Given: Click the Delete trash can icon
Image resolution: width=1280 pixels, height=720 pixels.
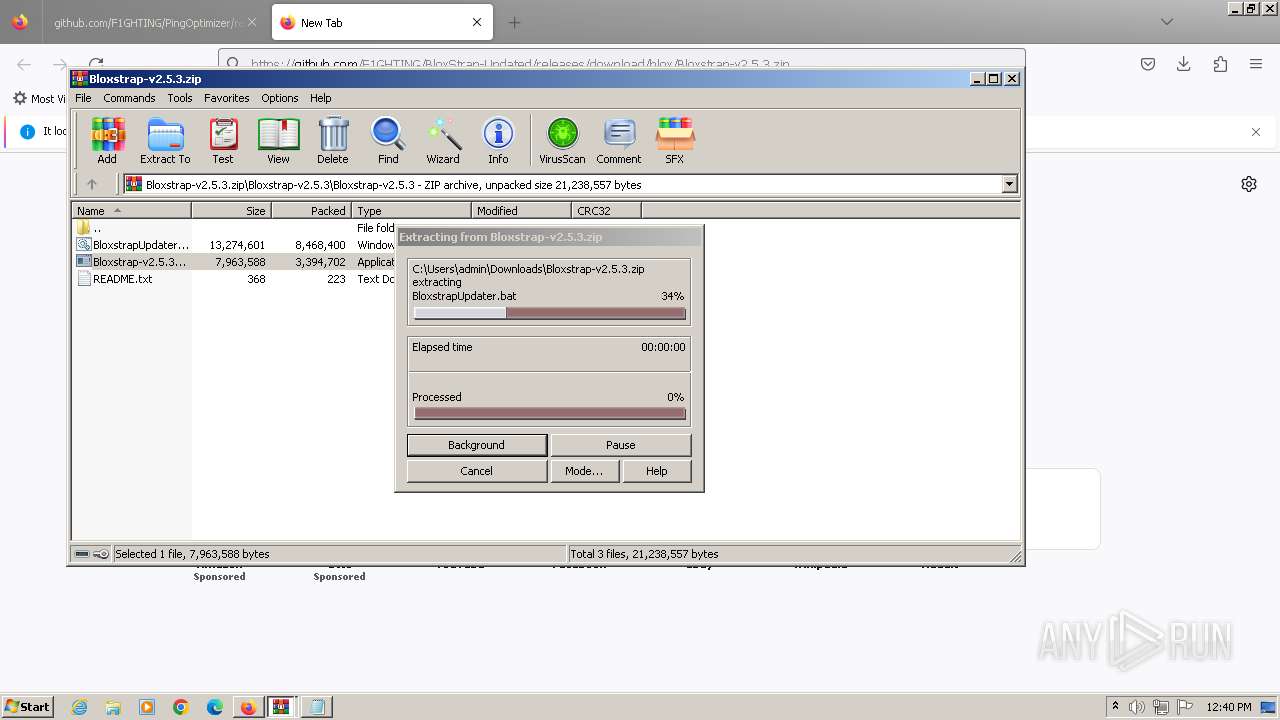Looking at the screenshot, I should 333,140.
